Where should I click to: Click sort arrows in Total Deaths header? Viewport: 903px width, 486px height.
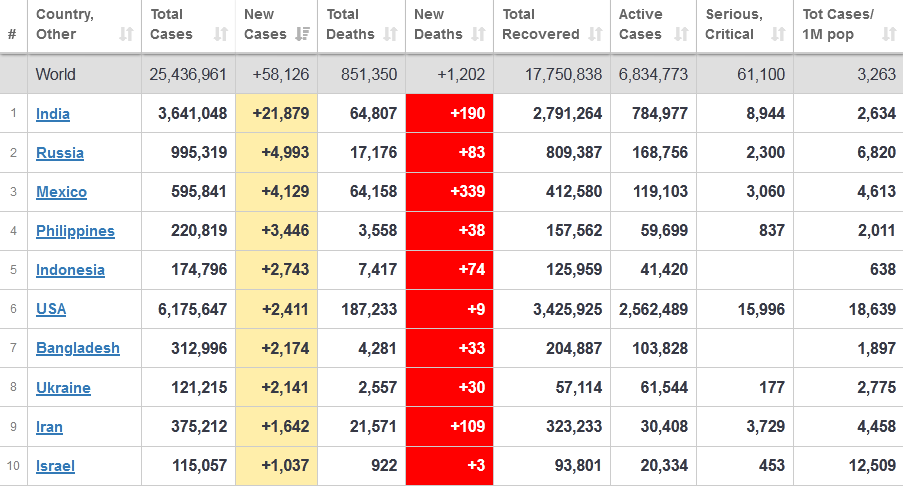coord(391,34)
